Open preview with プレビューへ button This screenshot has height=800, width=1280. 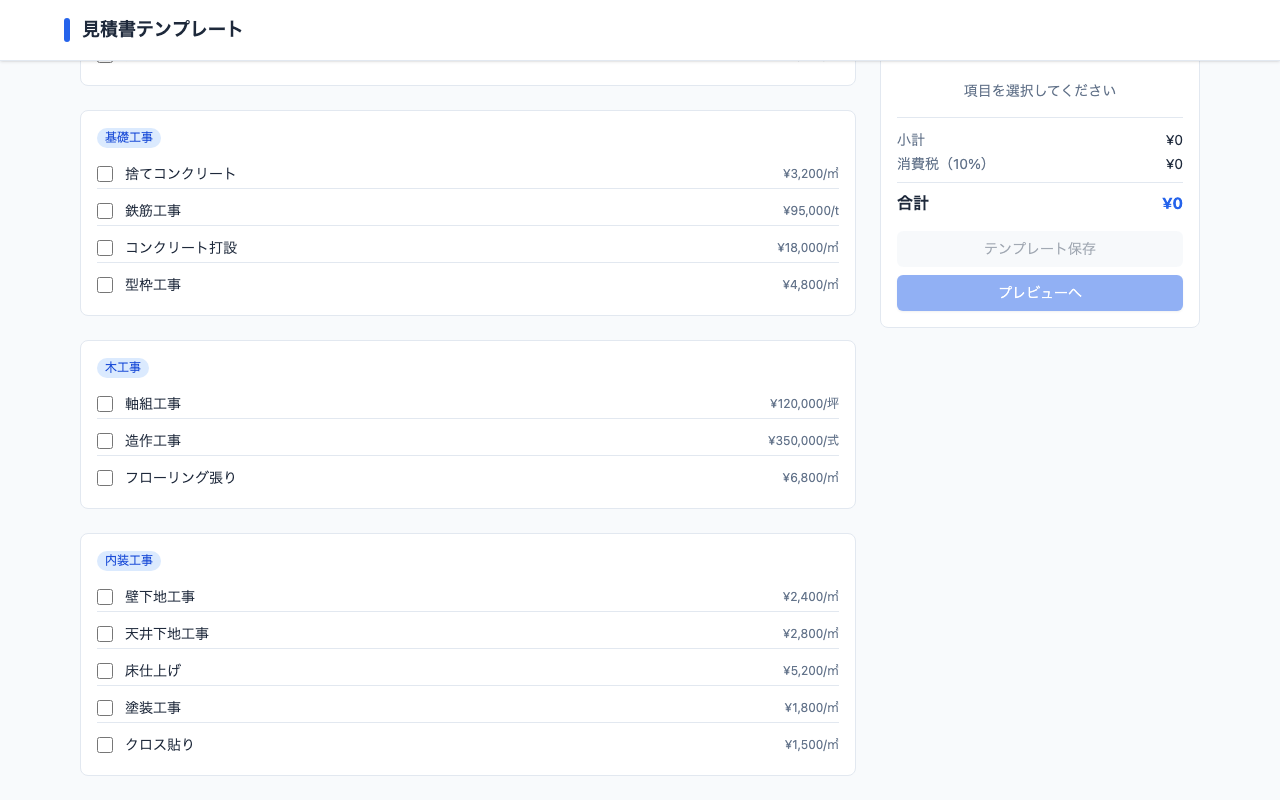[1040, 293]
